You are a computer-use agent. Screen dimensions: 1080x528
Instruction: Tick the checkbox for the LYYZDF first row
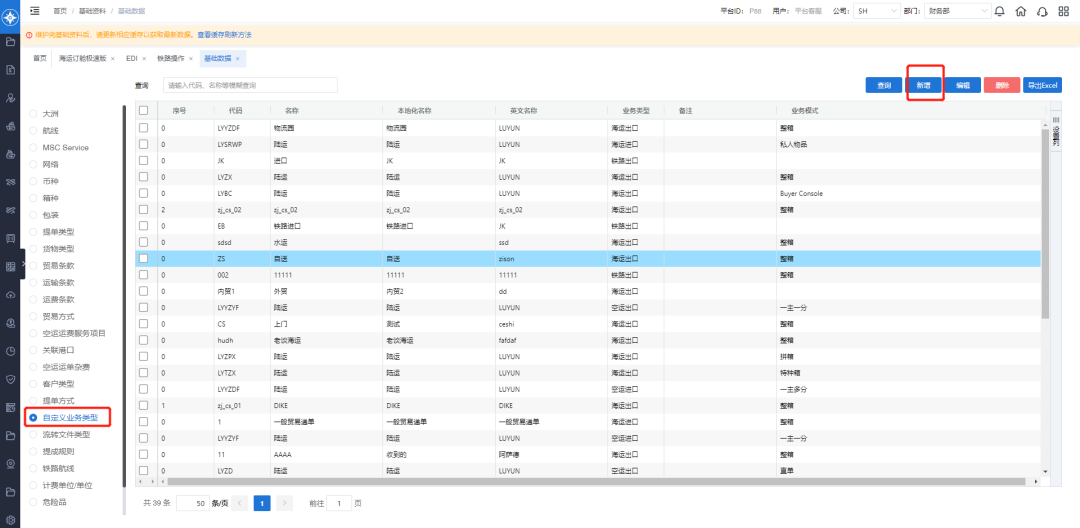point(143,128)
